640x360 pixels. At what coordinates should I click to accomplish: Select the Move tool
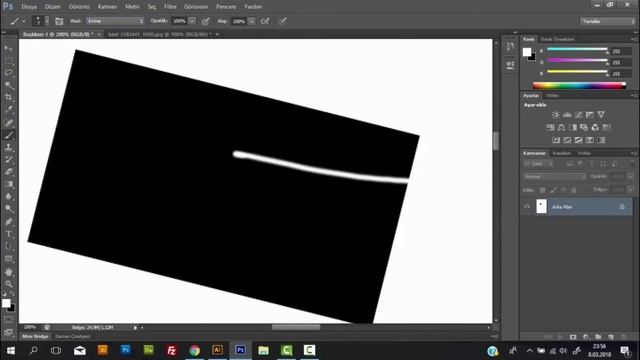(9, 48)
